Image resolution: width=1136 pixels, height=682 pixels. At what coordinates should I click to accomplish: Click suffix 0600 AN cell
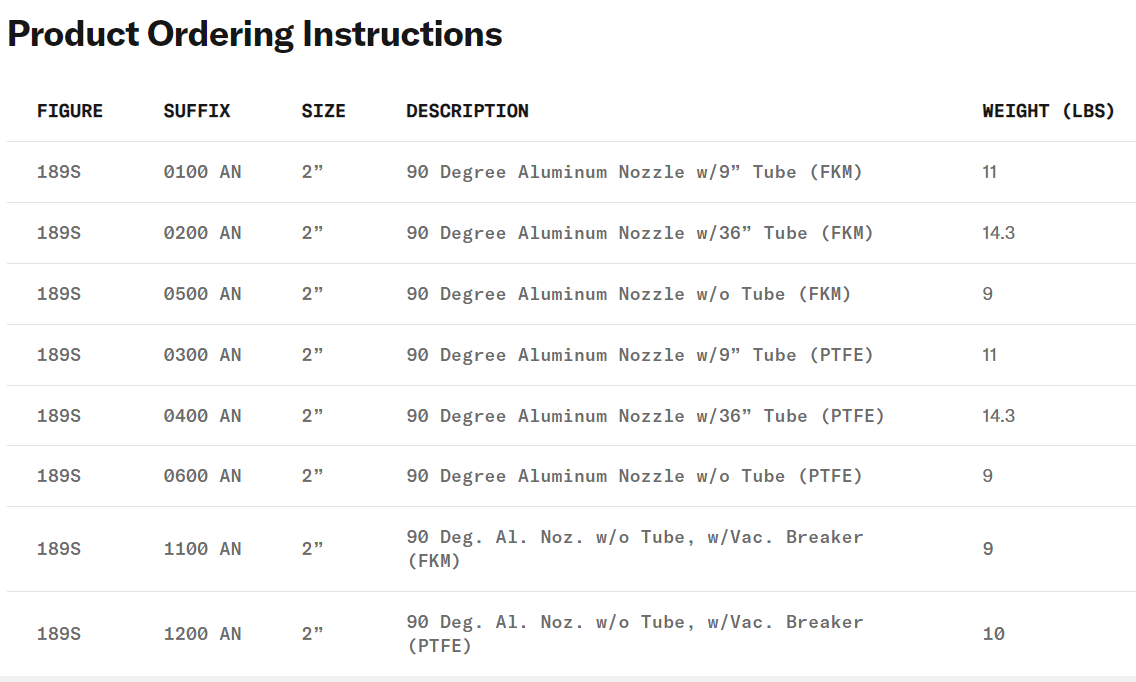(202, 476)
